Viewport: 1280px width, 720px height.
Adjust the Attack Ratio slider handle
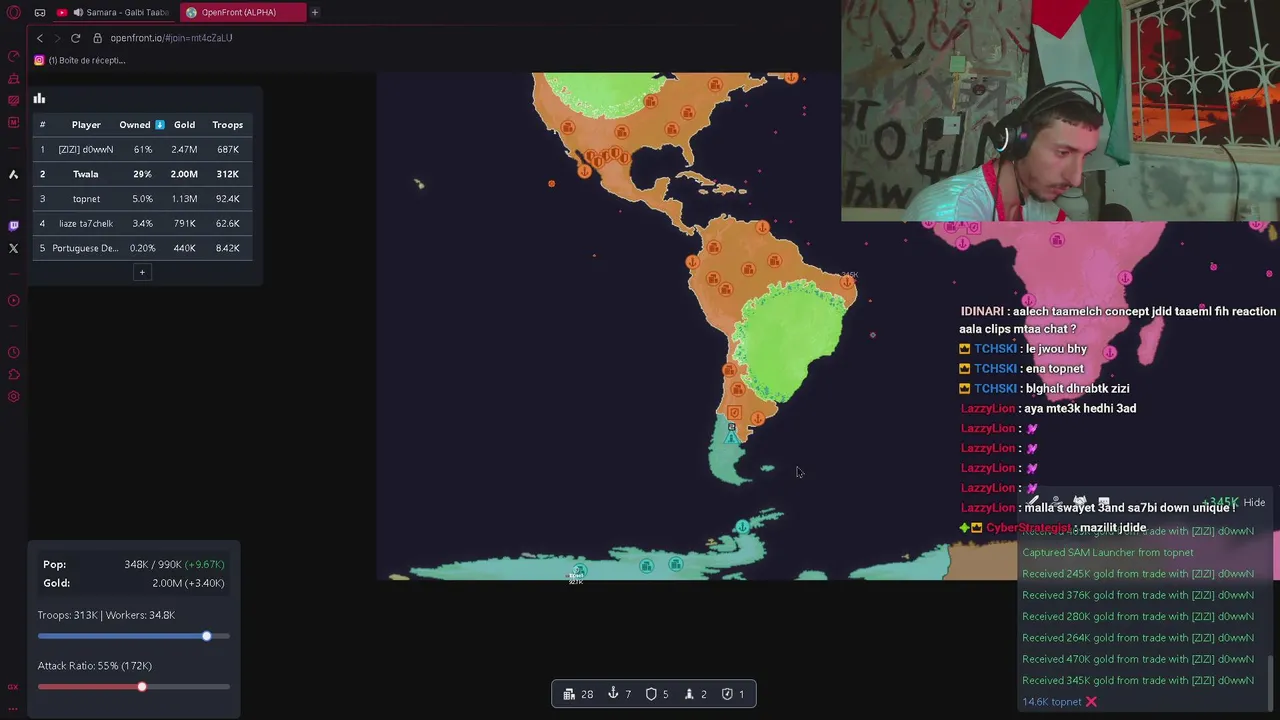[x=142, y=686]
